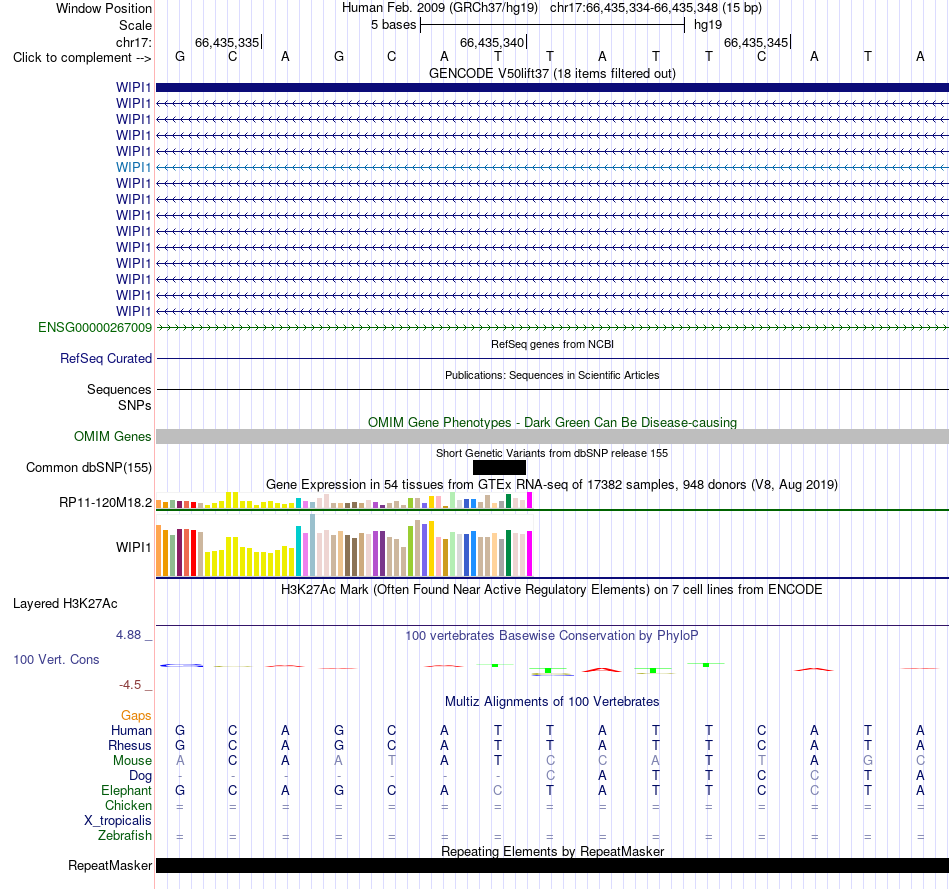Screen dimensions: 950x889
Task: Click the grey OMIM Genes bar
Action: [x=552, y=436]
